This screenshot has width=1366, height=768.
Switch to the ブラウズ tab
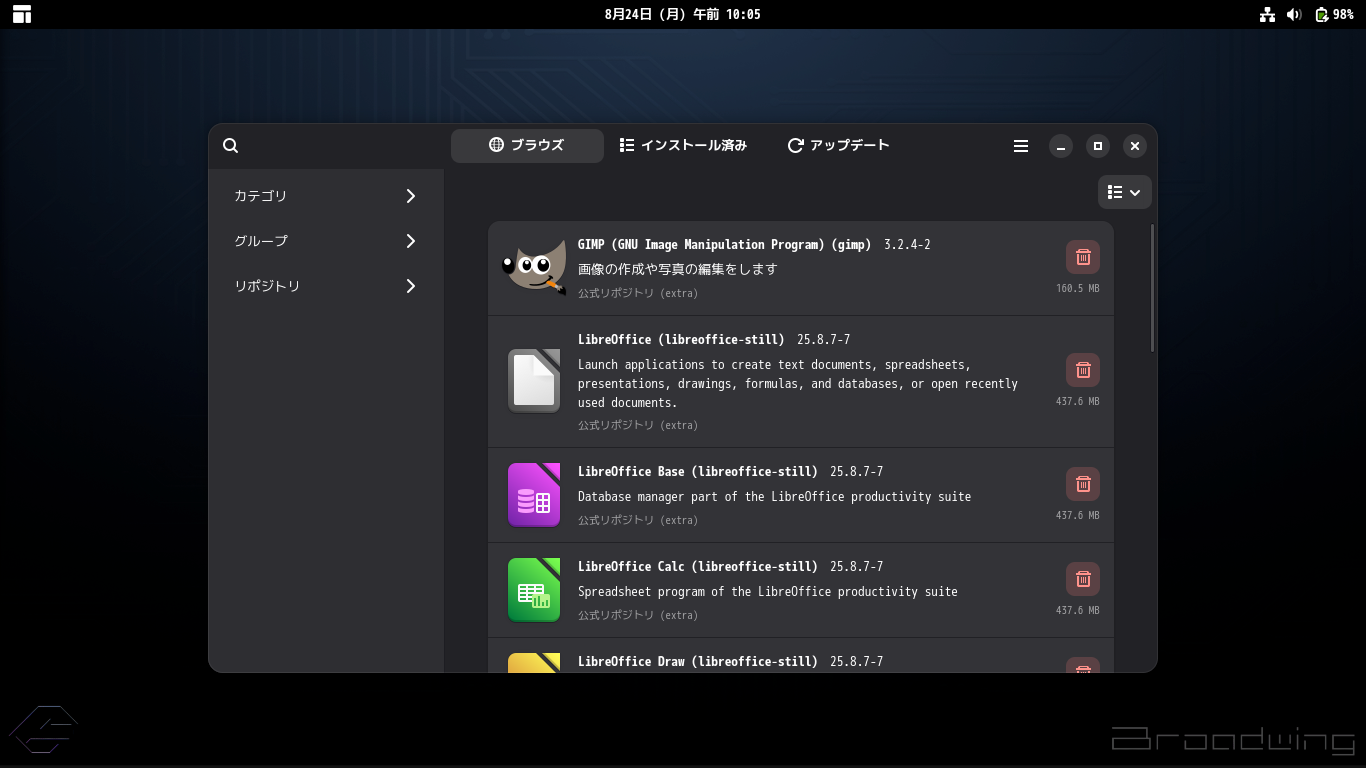point(527,146)
